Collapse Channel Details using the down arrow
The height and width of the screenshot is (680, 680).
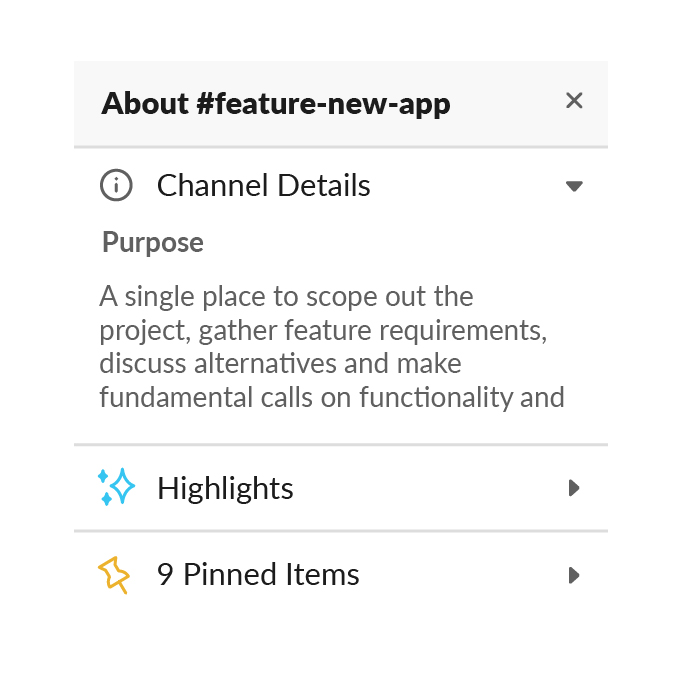(x=574, y=186)
